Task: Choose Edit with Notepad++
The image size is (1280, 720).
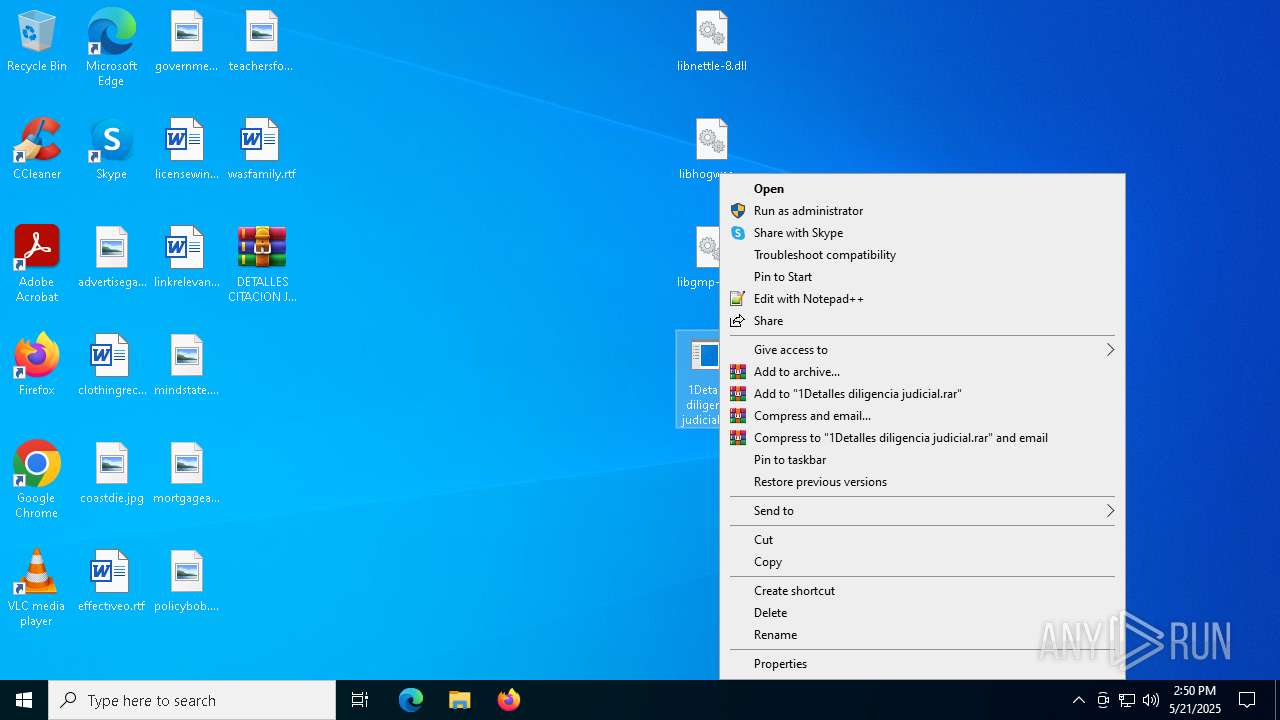Action: pyautogui.click(x=922, y=299)
